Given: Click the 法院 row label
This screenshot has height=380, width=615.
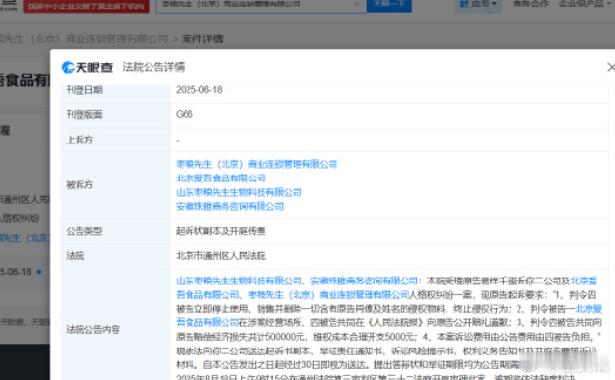Looking at the screenshot, I should click(x=75, y=256).
